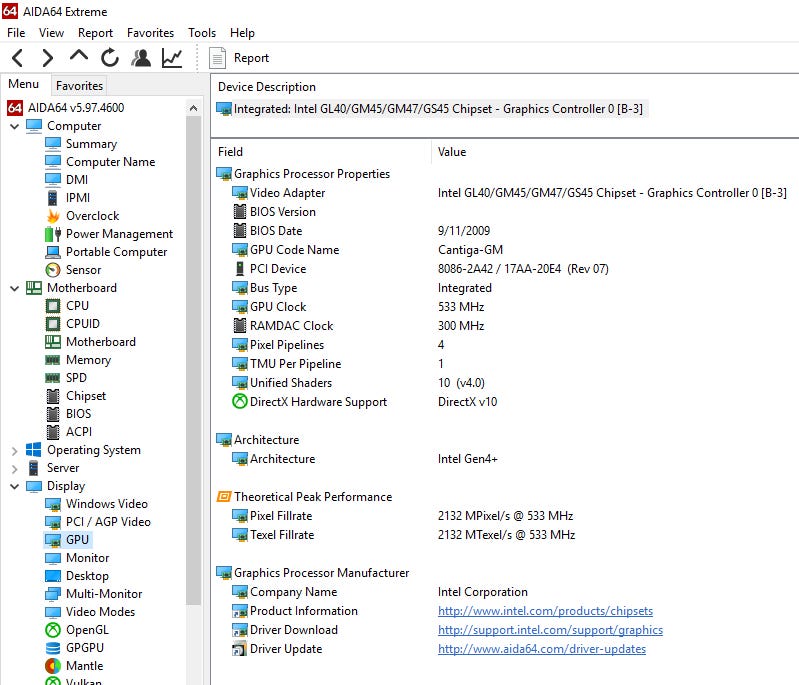Collapse the Motherboard tree node

[x=14, y=288]
